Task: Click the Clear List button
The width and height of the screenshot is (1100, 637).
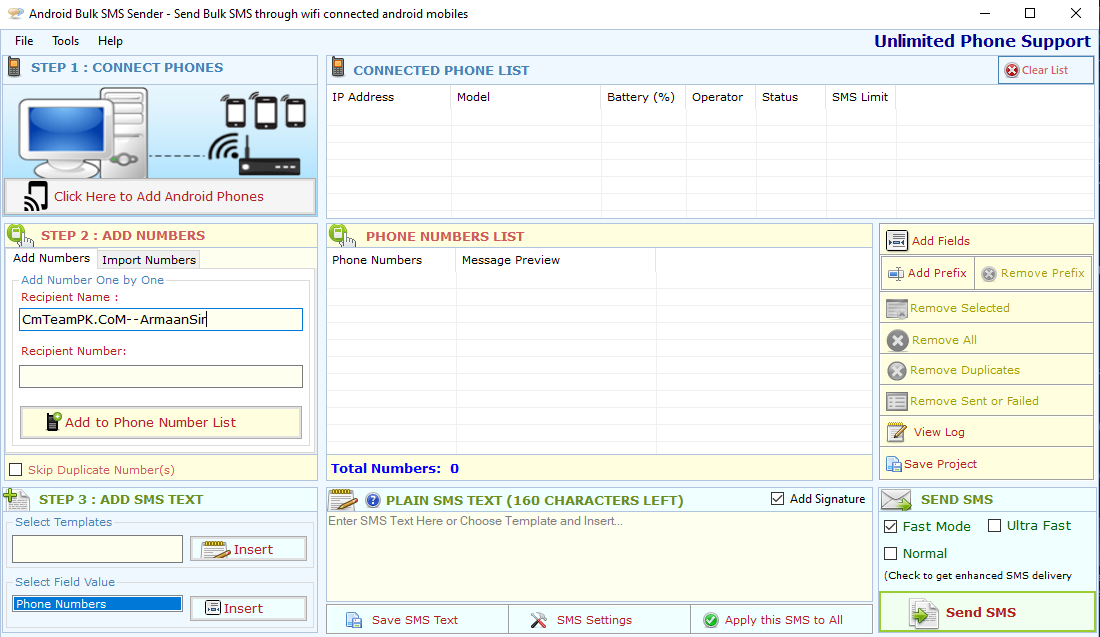Action: [1045, 70]
